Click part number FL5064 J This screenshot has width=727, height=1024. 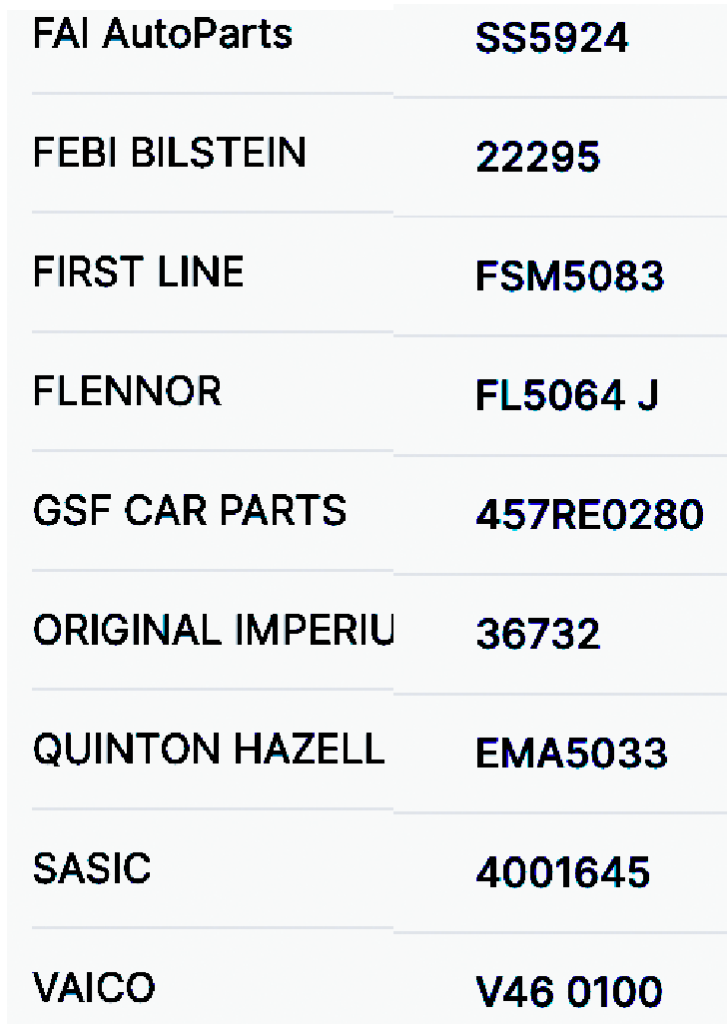(x=567, y=397)
